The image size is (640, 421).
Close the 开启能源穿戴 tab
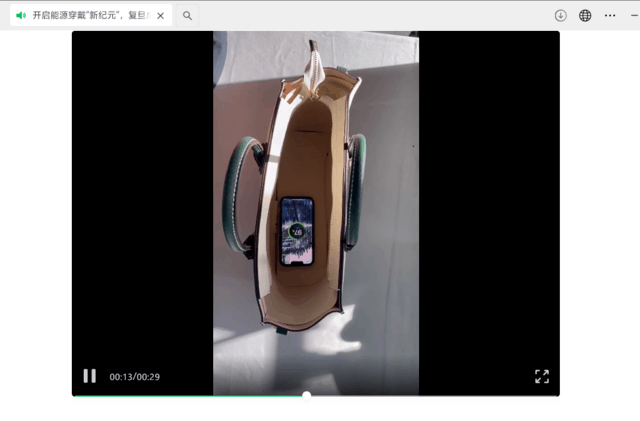160,16
